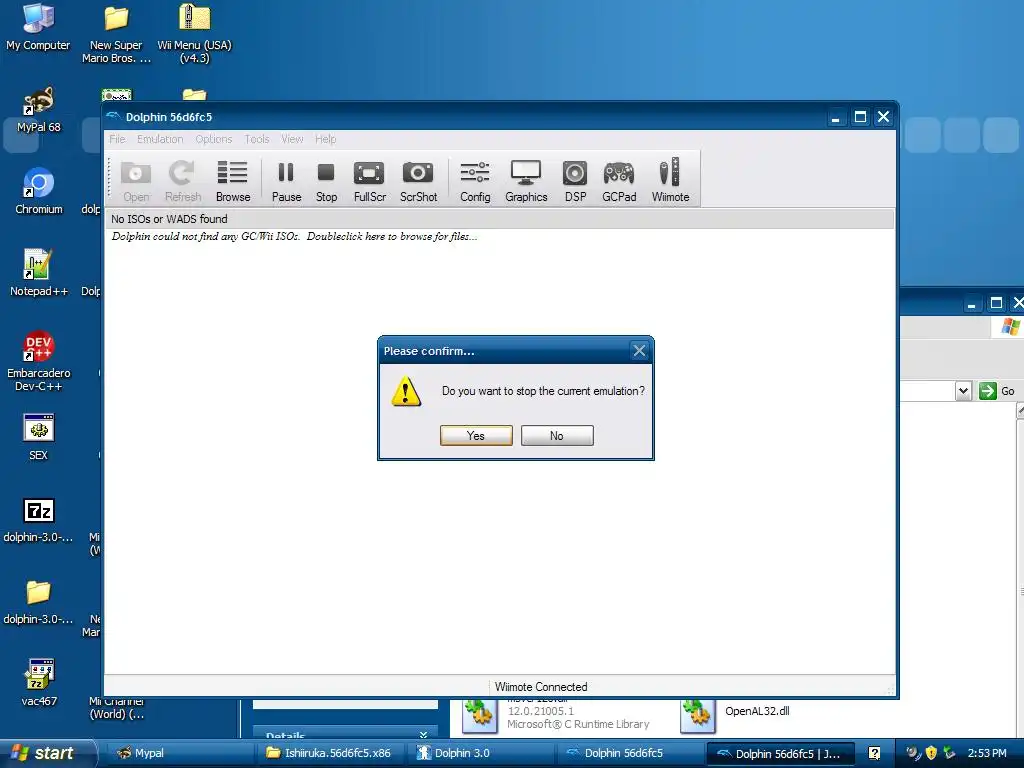1024x768 pixels.
Task: Open the Wii Menu (USA) archive icon
Action: pos(195,33)
